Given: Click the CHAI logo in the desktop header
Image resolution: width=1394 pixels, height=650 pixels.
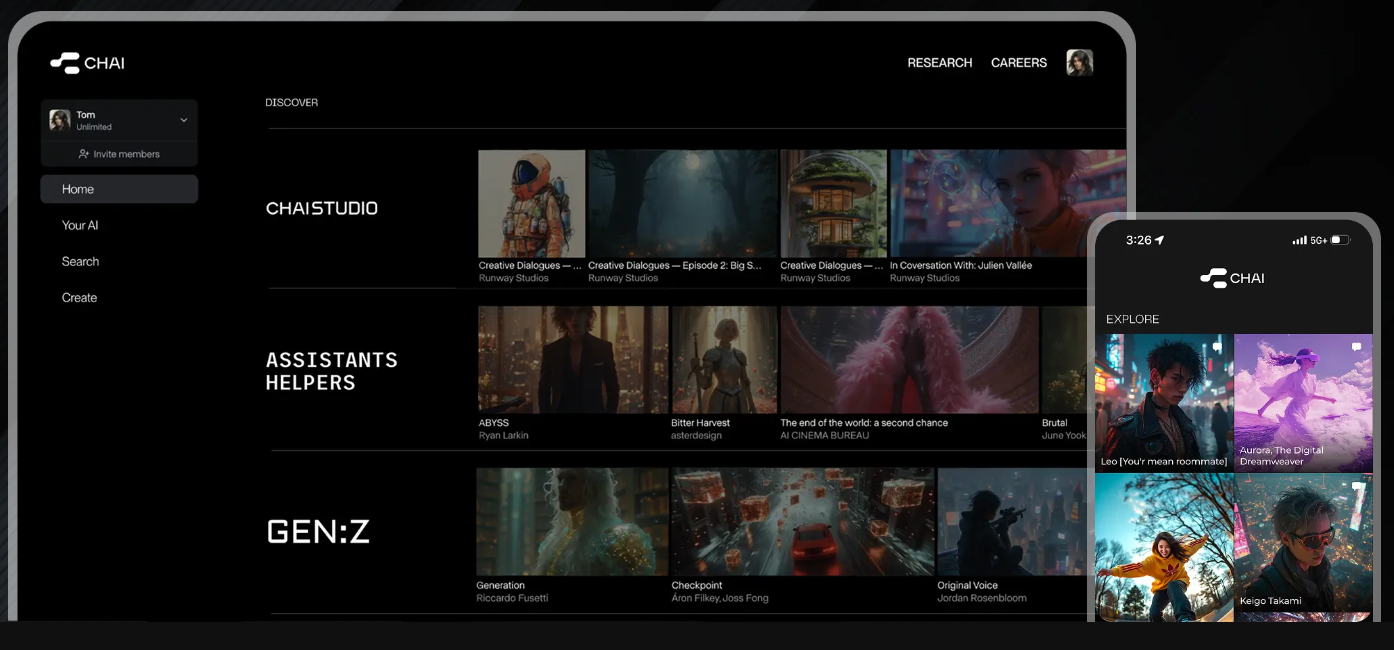Looking at the screenshot, I should [x=87, y=63].
